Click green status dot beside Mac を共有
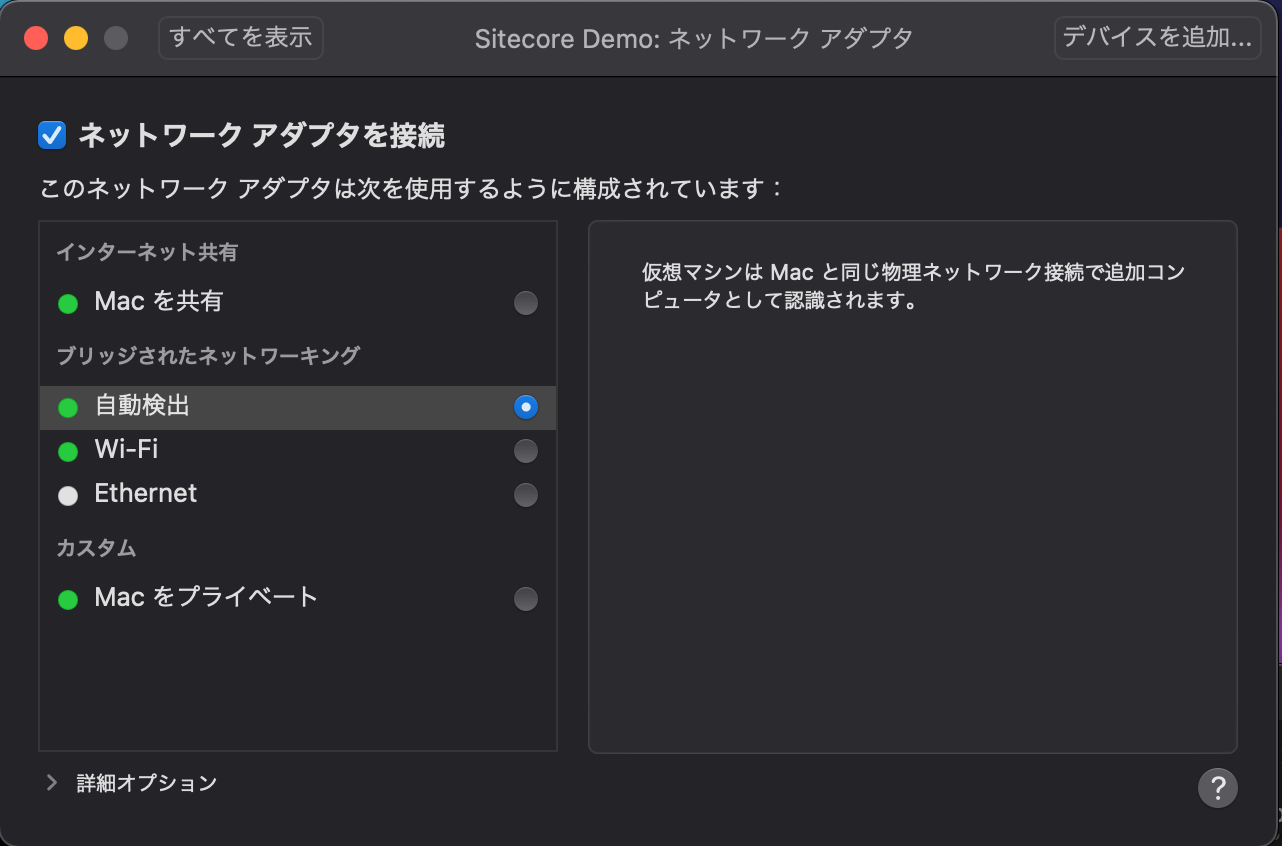This screenshot has width=1282, height=846. click(68, 304)
